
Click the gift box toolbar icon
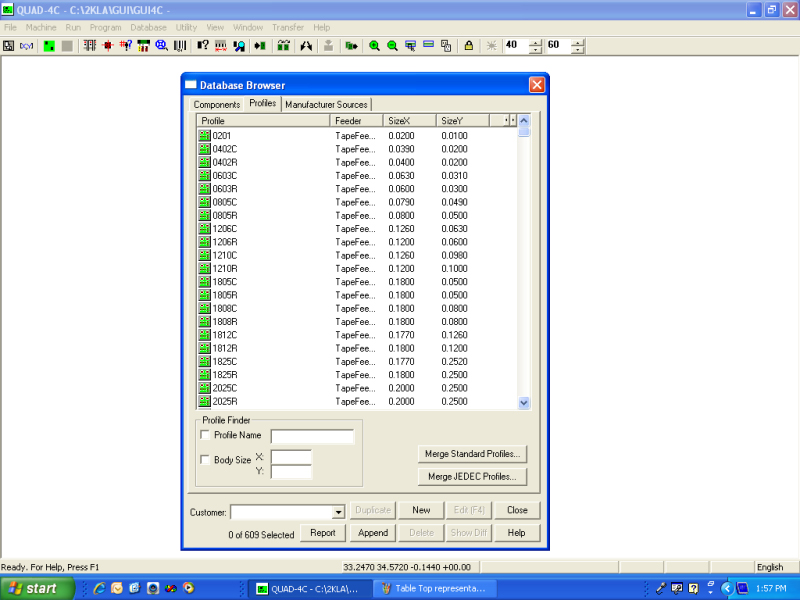coord(283,46)
